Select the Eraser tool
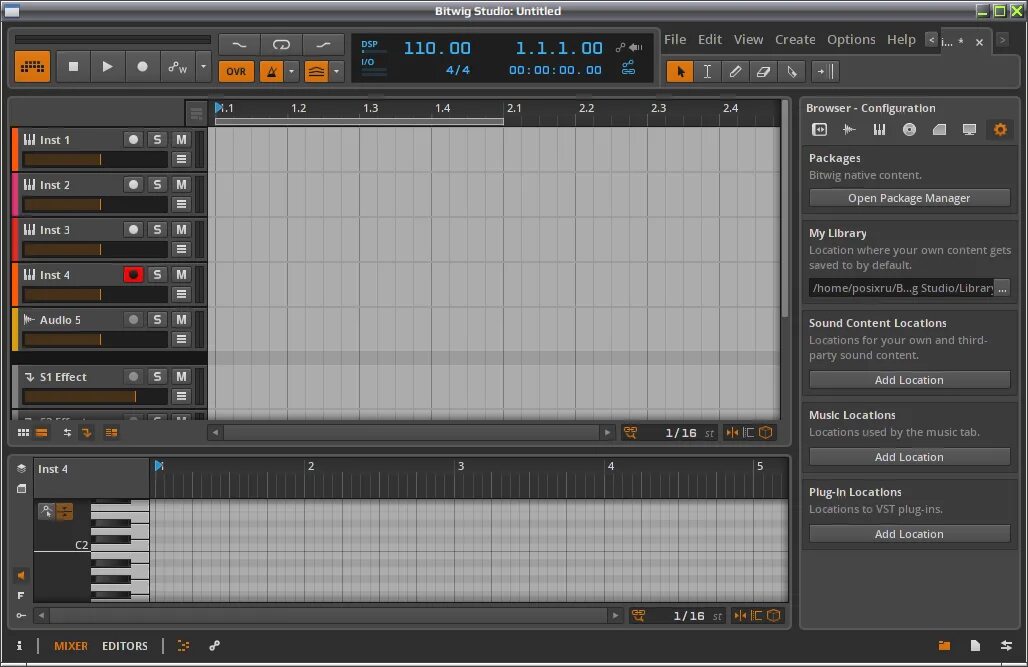Screen dimensions: 1028x667 pos(763,71)
